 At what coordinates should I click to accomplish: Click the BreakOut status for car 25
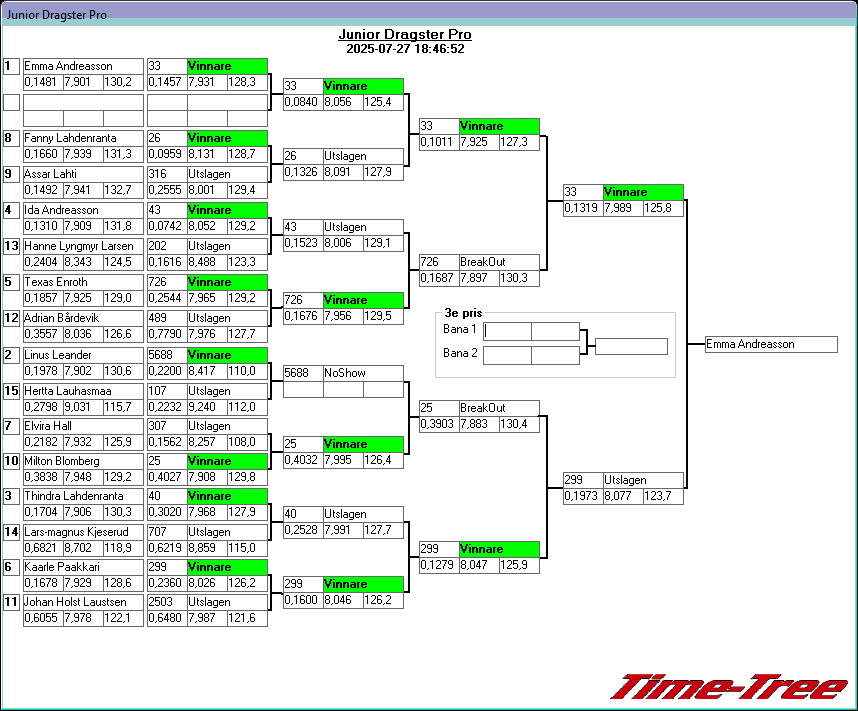pyautogui.click(x=499, y=408)
